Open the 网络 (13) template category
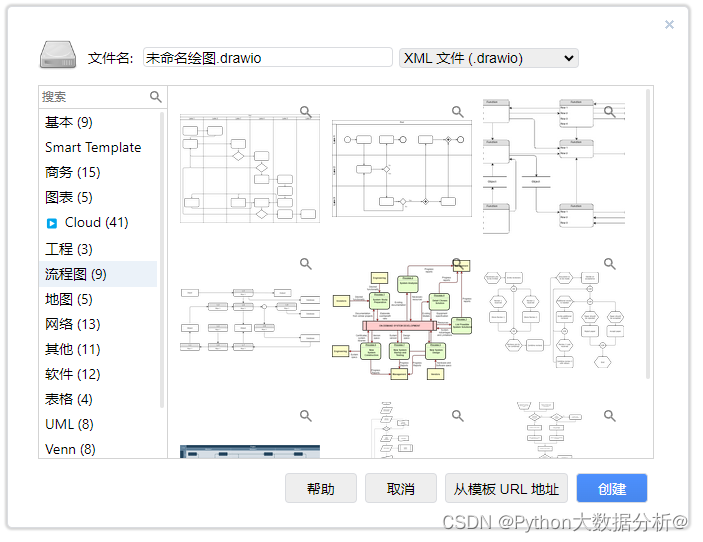 [73, 324]
